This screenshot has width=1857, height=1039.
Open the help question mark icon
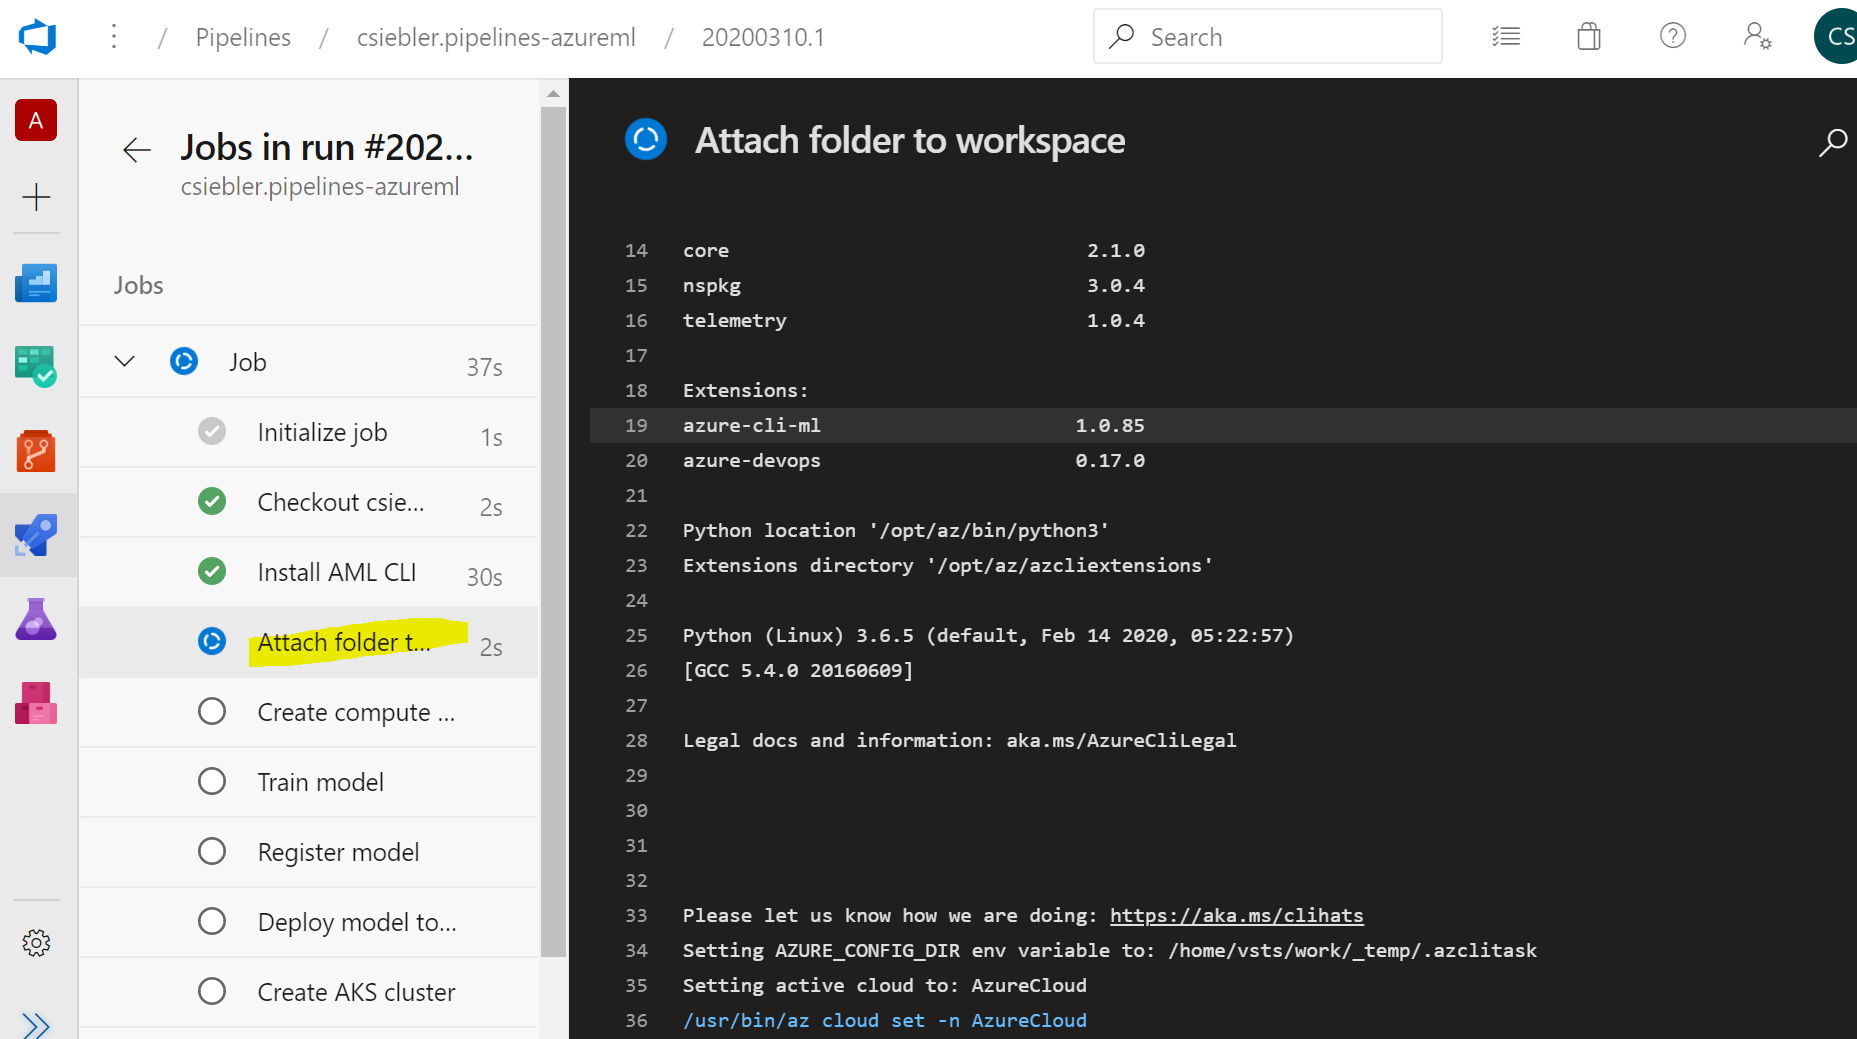tap(1673, 37)
